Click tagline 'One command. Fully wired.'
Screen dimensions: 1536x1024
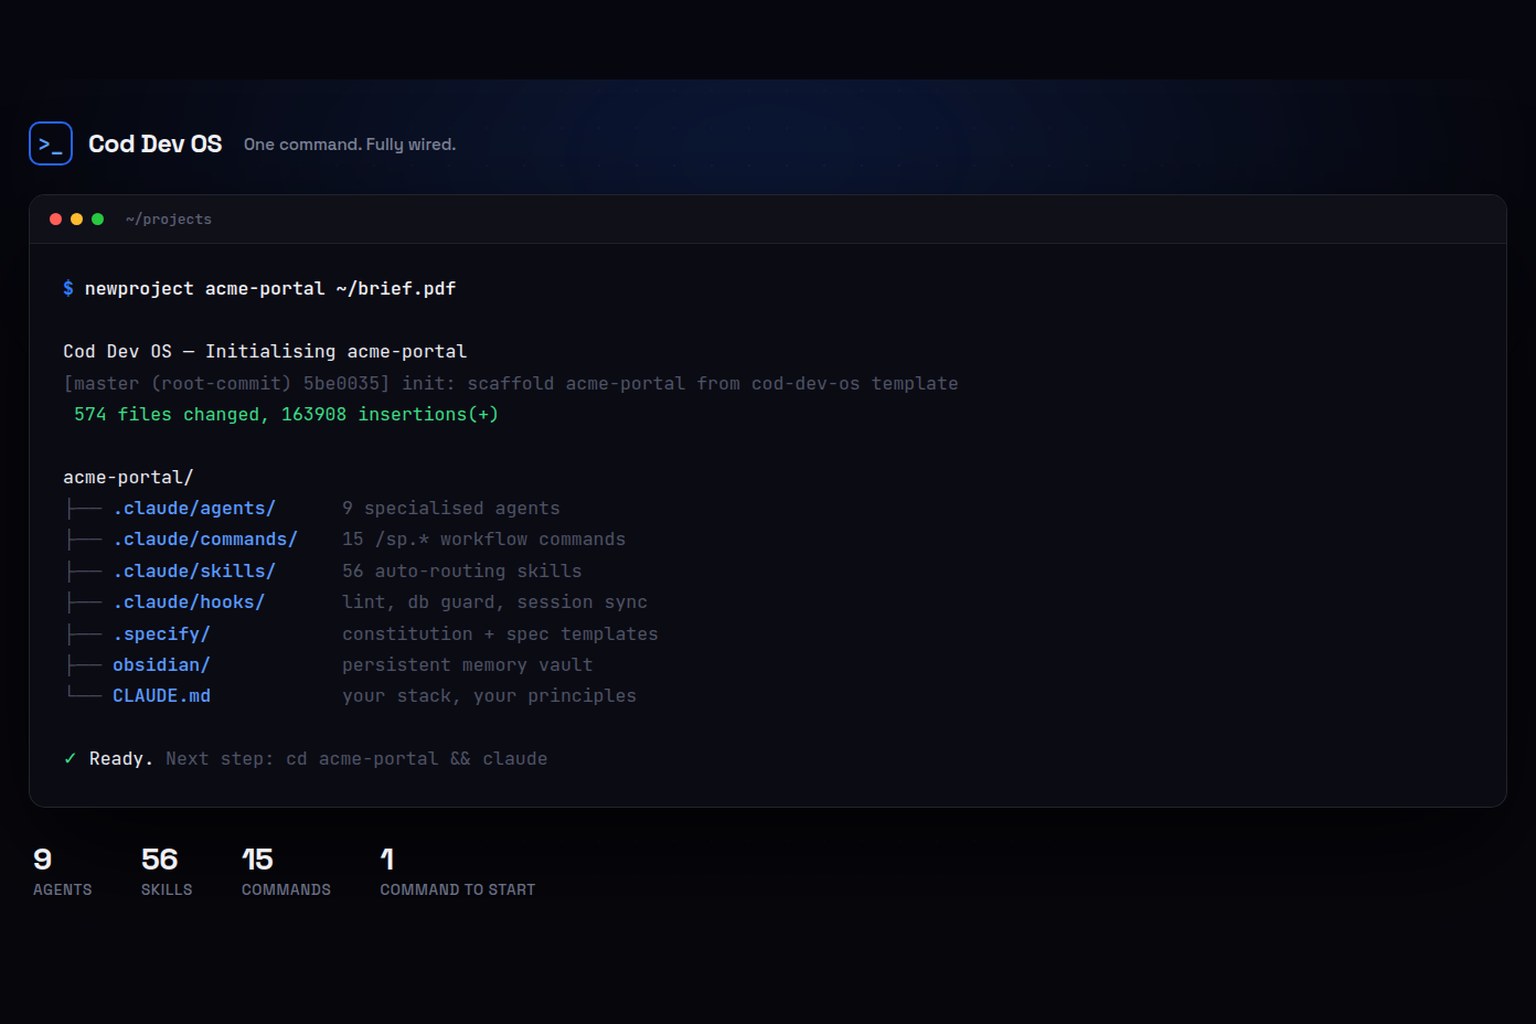coord(350,144)
